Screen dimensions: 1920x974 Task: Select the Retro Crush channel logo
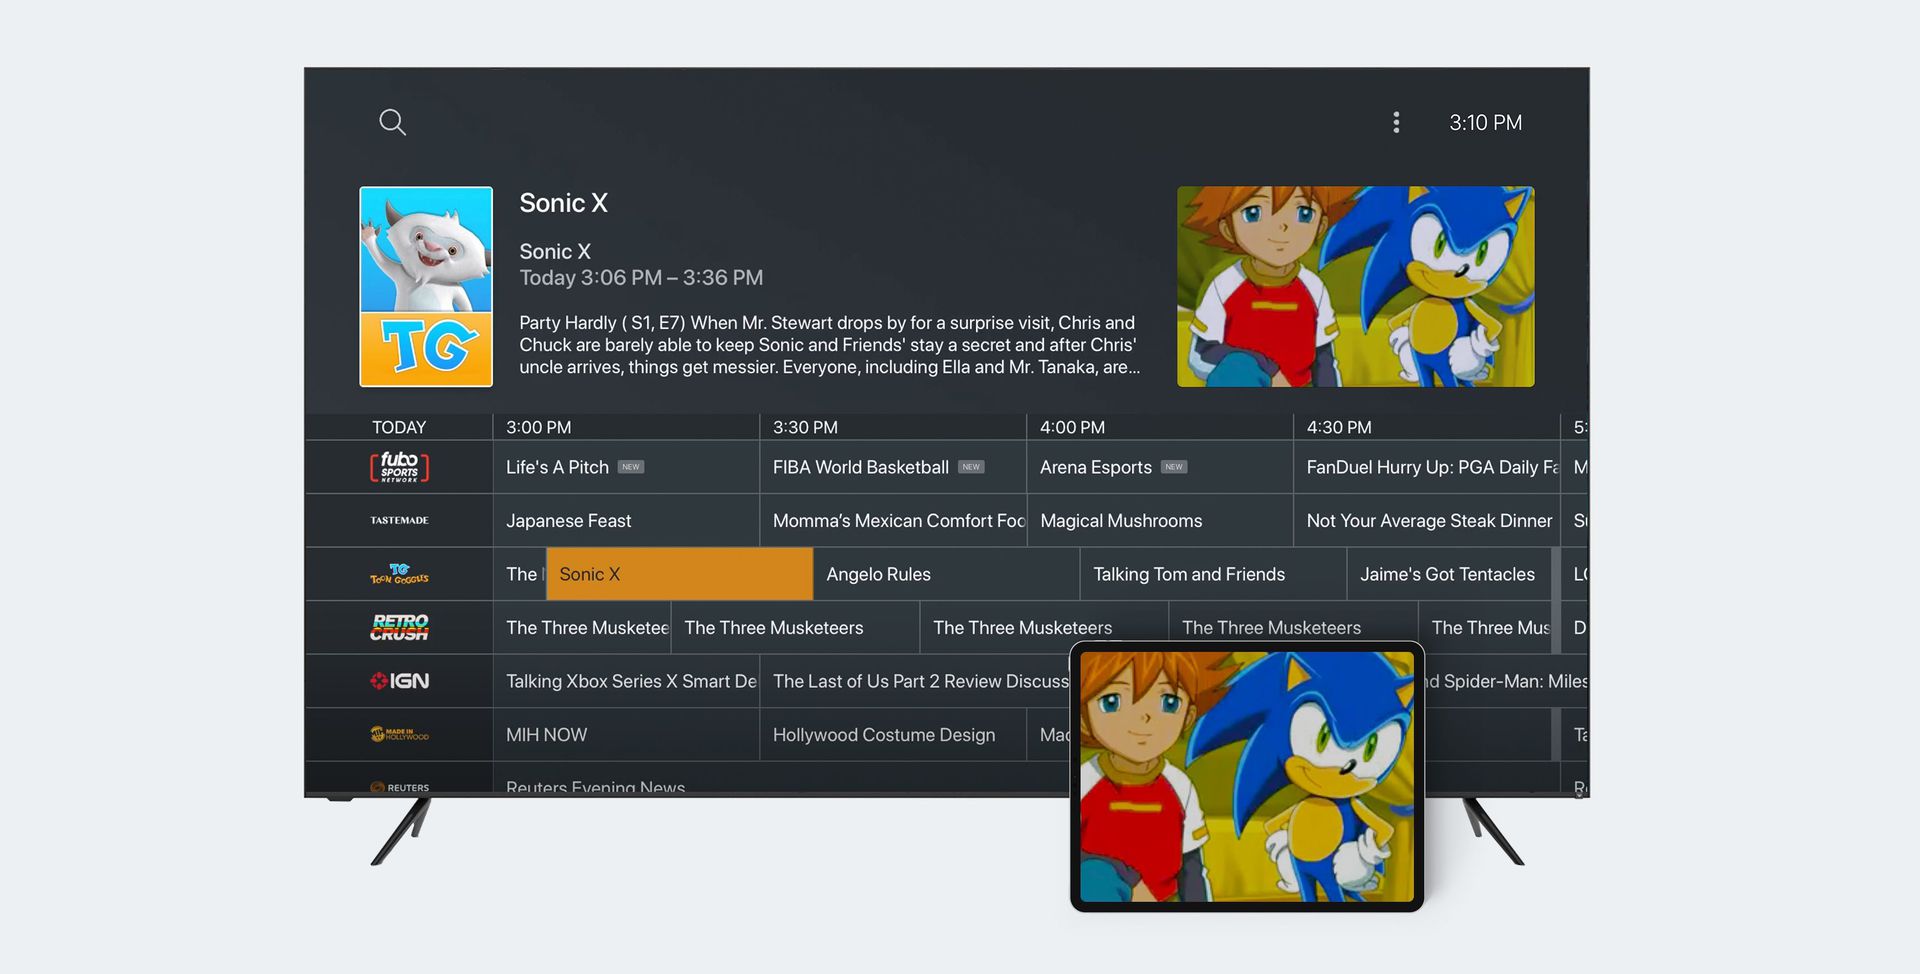[399, 627]
